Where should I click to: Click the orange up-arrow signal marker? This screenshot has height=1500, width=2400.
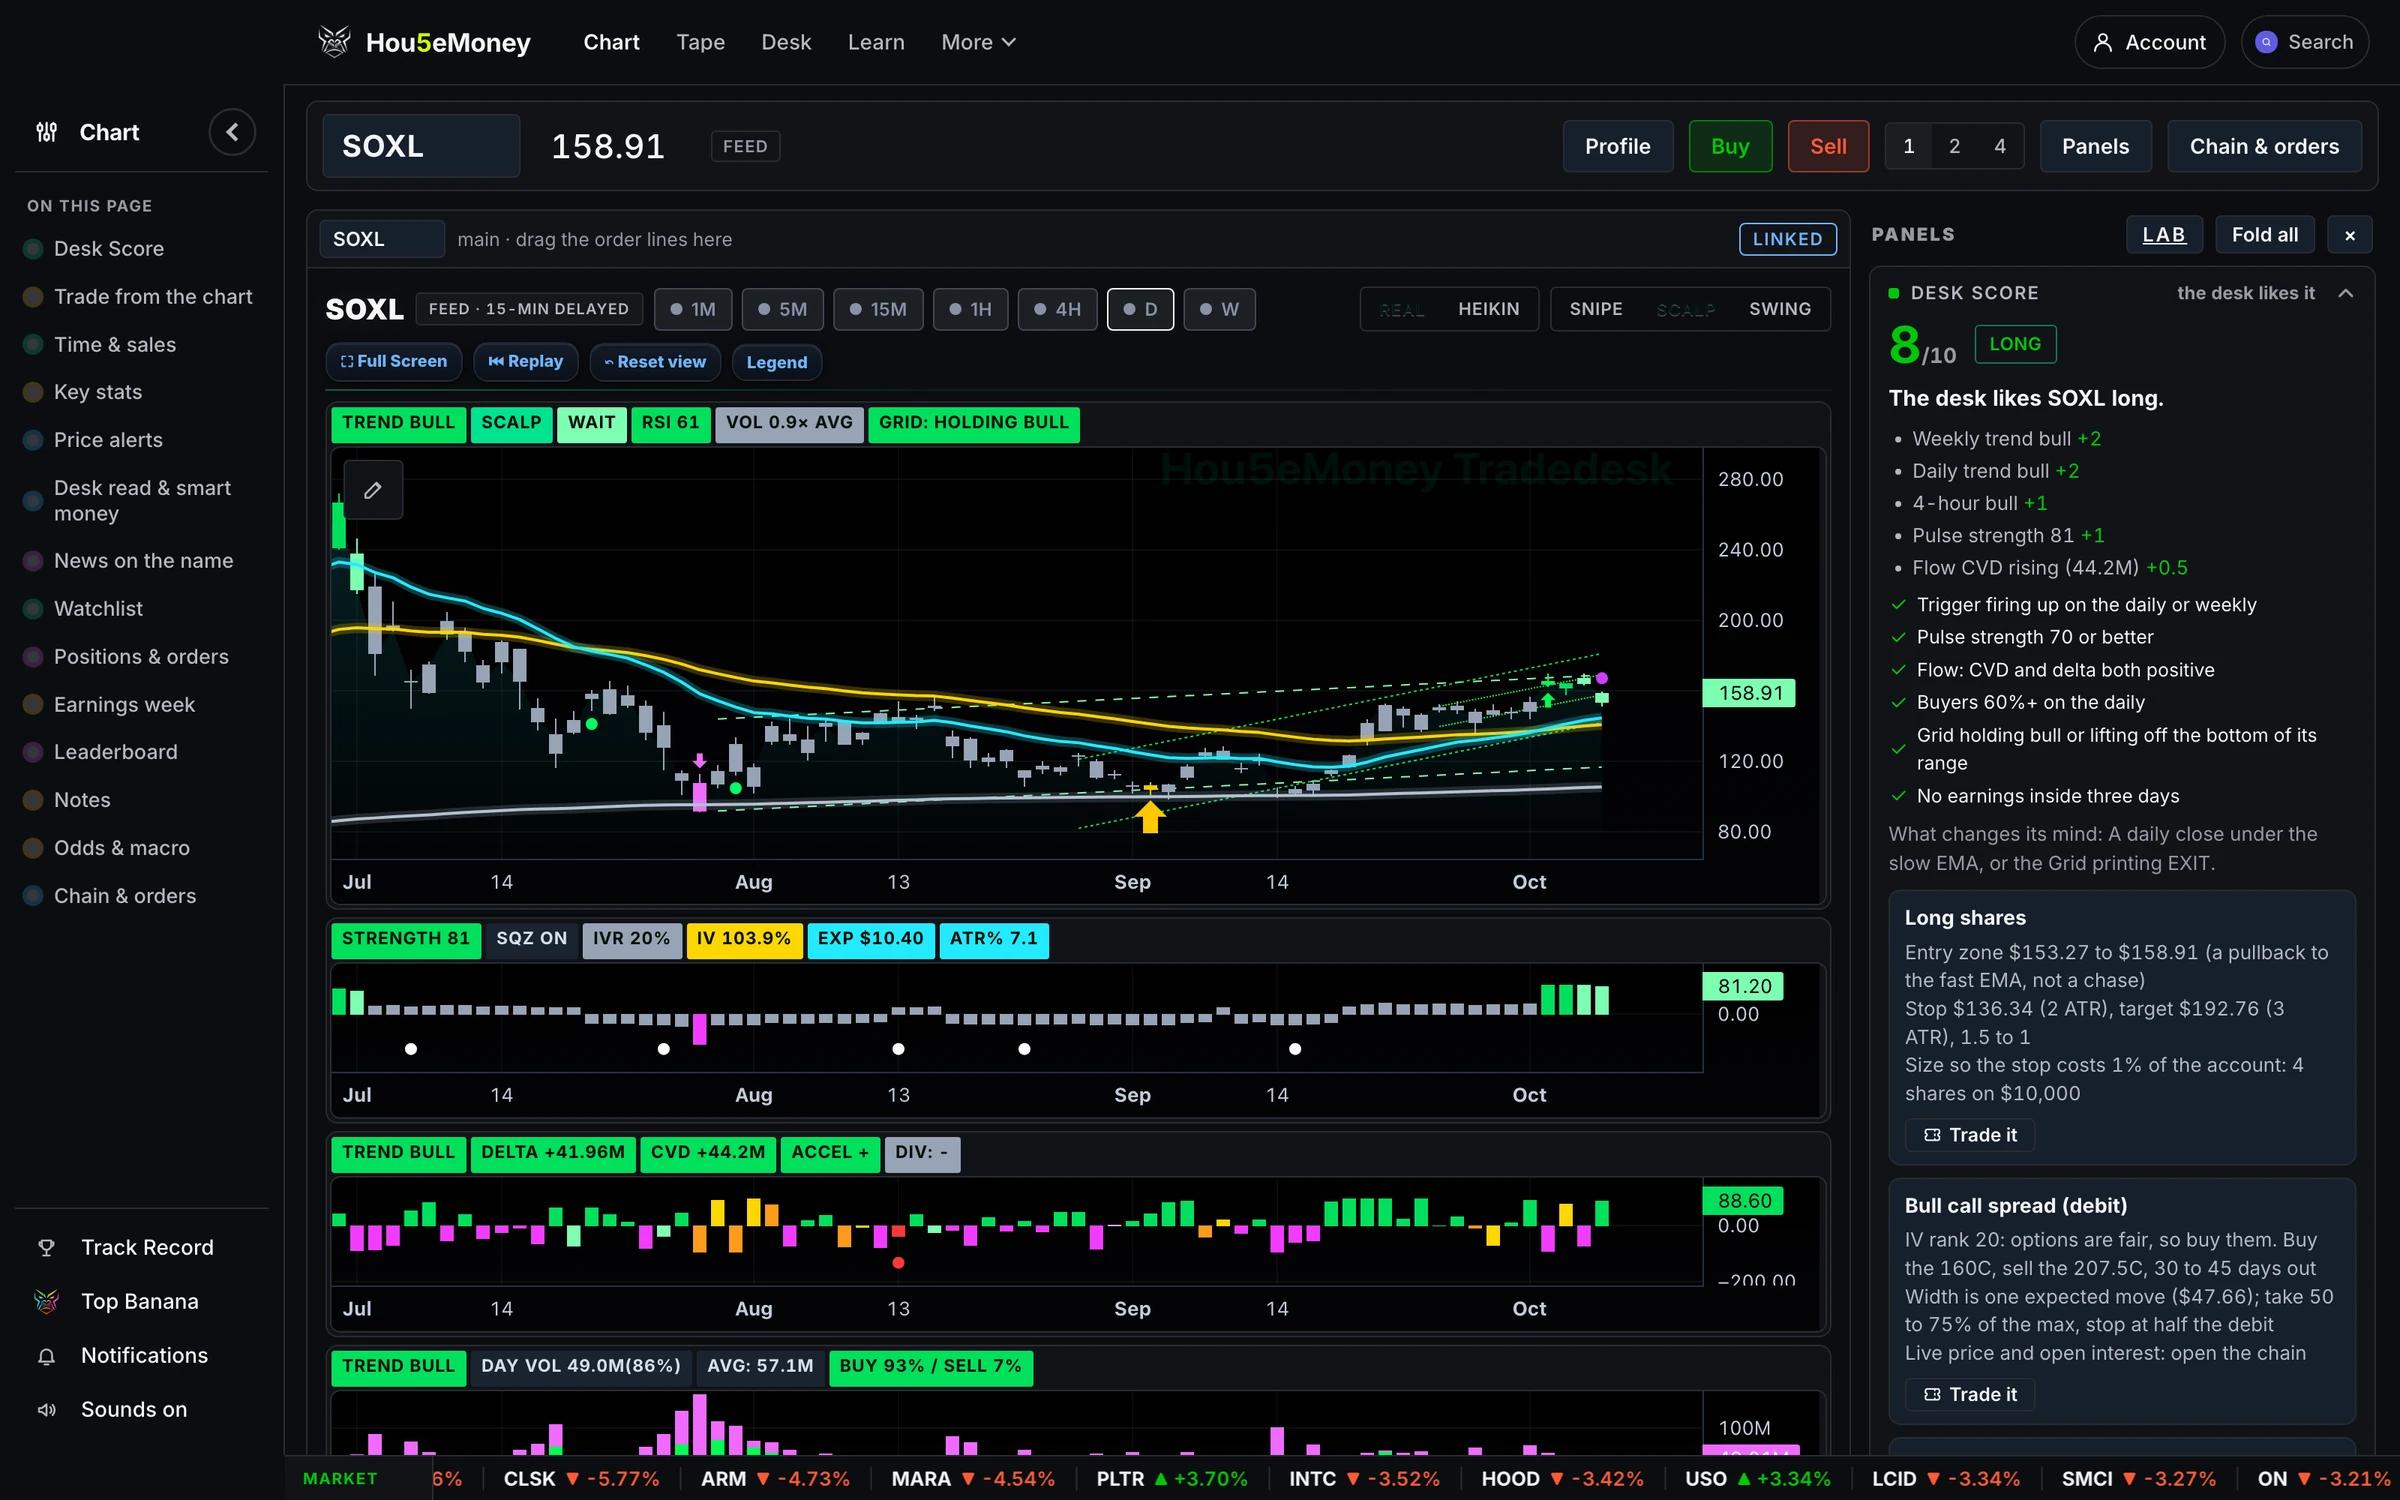(1150, 816)
